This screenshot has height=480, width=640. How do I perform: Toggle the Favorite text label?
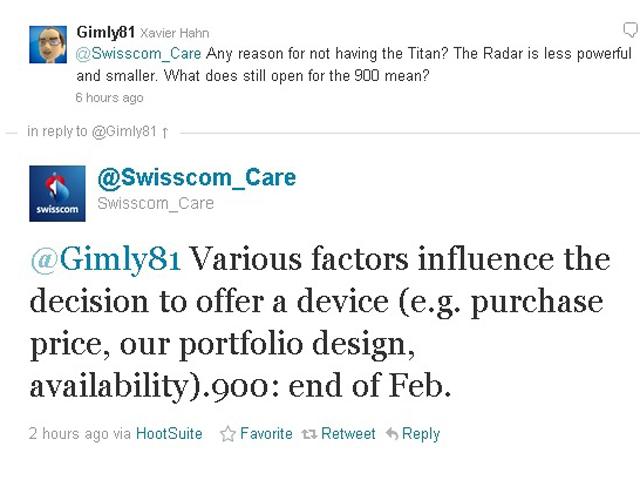(266, 434)
